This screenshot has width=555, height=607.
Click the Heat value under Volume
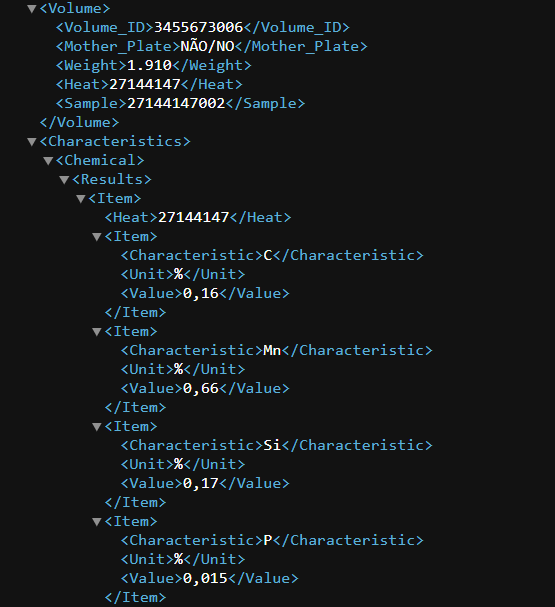[145, 84]
